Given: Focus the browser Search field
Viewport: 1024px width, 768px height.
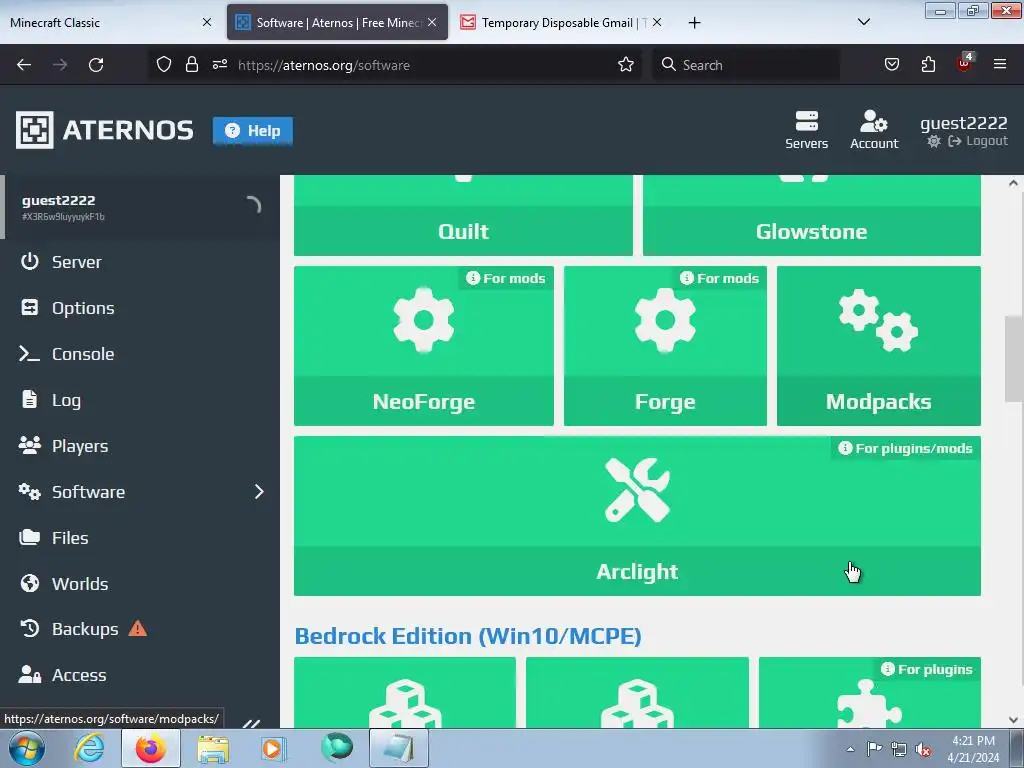Looking at the screenshot, I should (x=746, y=65).
